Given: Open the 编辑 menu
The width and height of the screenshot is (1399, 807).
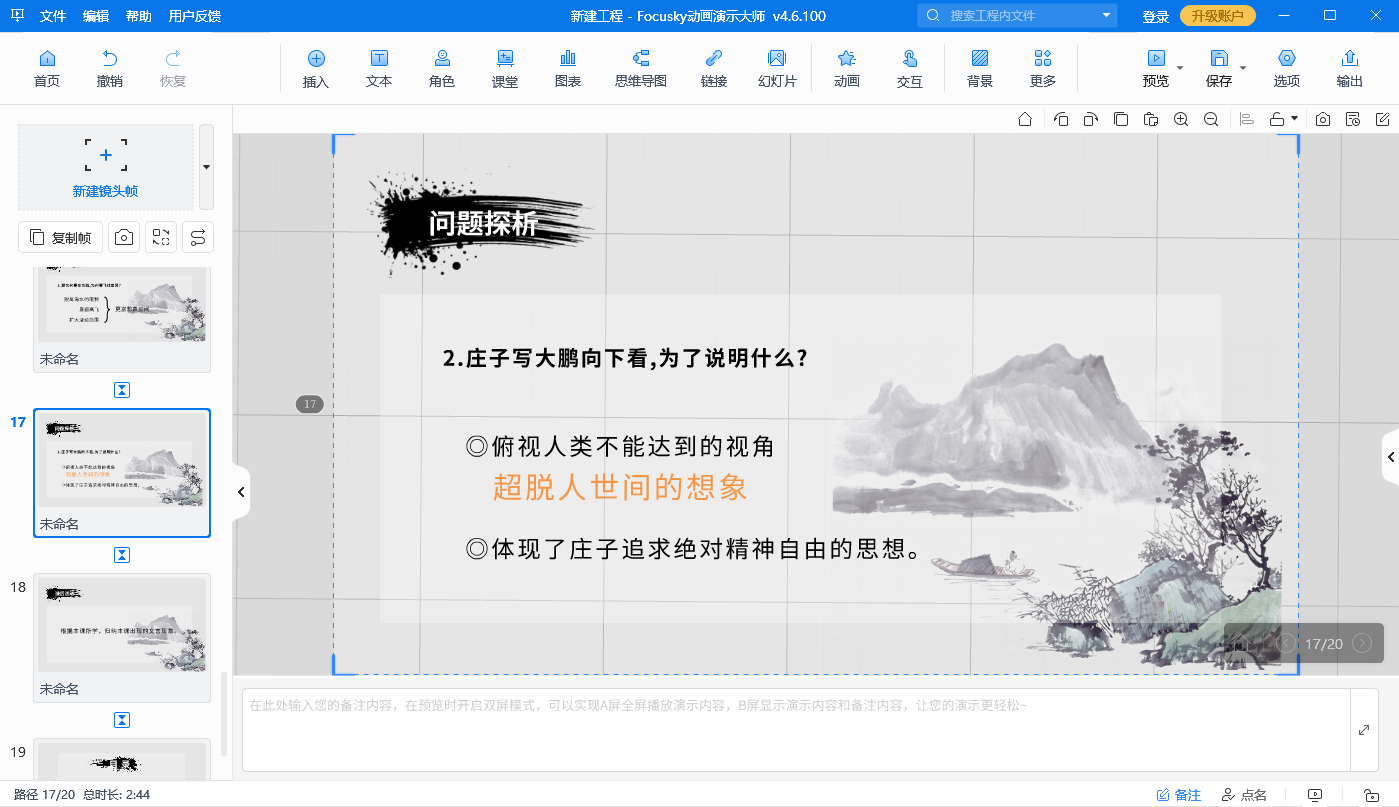Looking at the screenshot, I should pyautogui.click(x=96, y=16).
